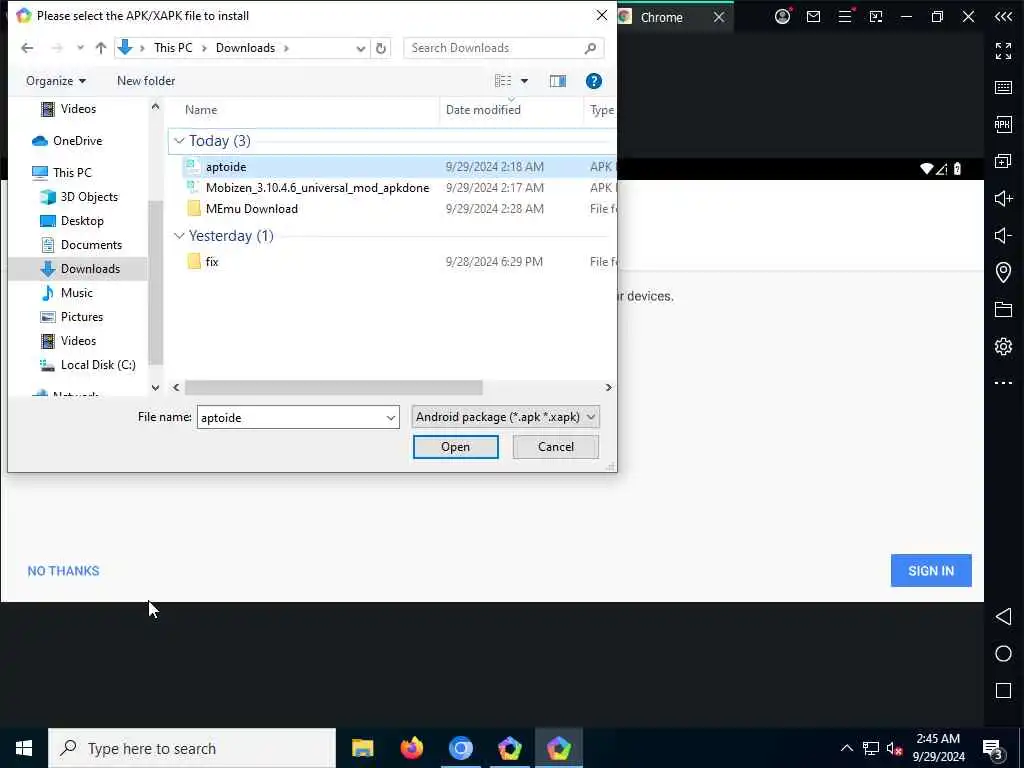Close the Chrome tab in MEmu
Screen dimensions: 1024x768
[719, 18]
